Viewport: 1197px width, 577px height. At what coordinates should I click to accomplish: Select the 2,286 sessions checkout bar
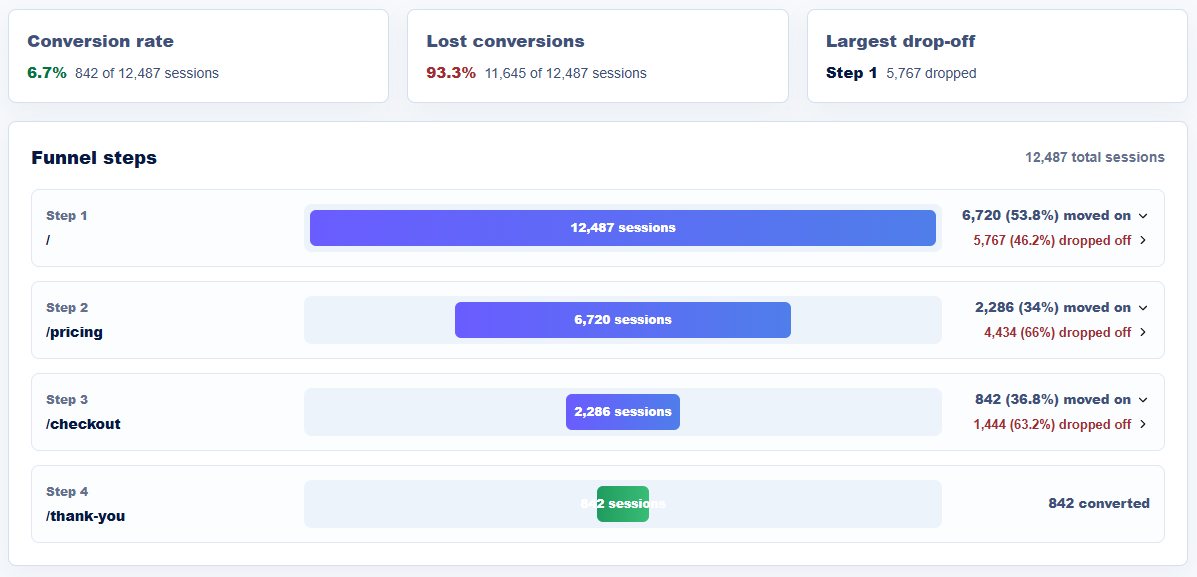pos(623,412)
